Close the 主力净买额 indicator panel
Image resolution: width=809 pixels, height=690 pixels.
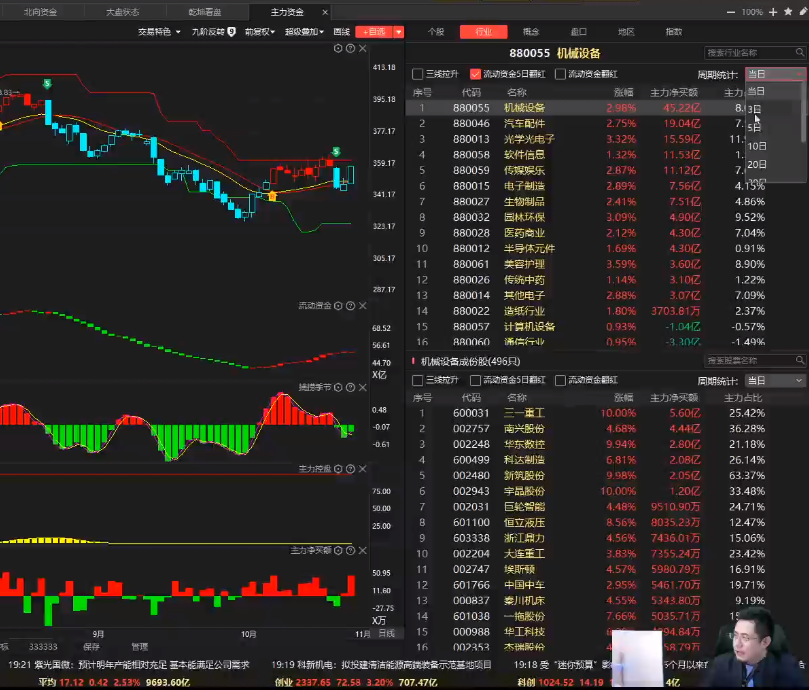(x=363, y=550)
